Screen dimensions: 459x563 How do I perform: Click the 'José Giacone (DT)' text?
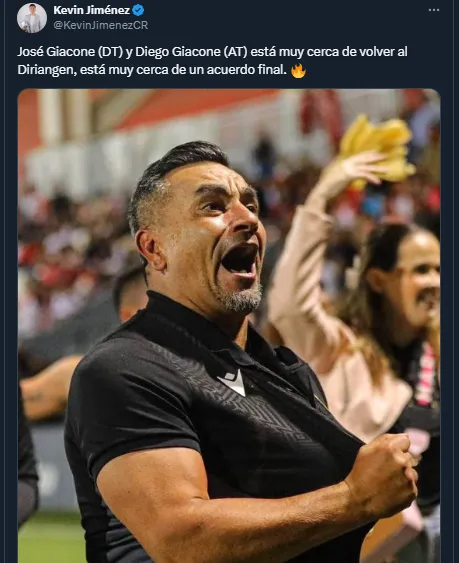pos(70,52)
